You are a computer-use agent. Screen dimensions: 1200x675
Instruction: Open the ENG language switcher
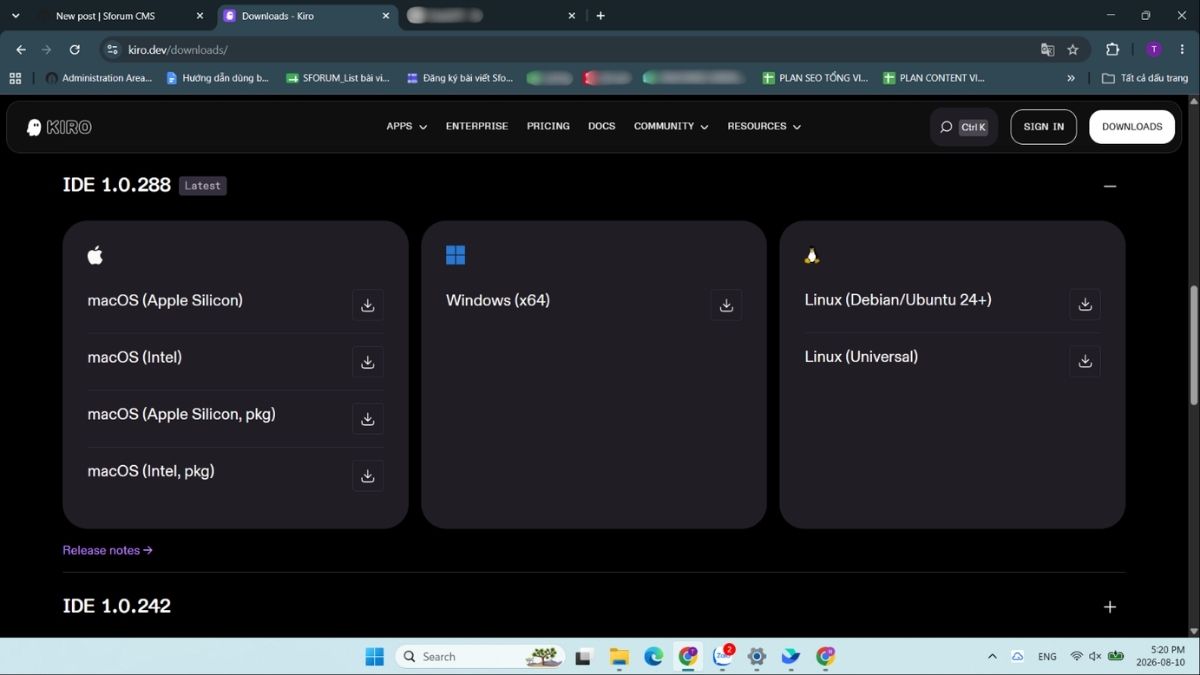pyautogui.click(x=1047, y=656)
